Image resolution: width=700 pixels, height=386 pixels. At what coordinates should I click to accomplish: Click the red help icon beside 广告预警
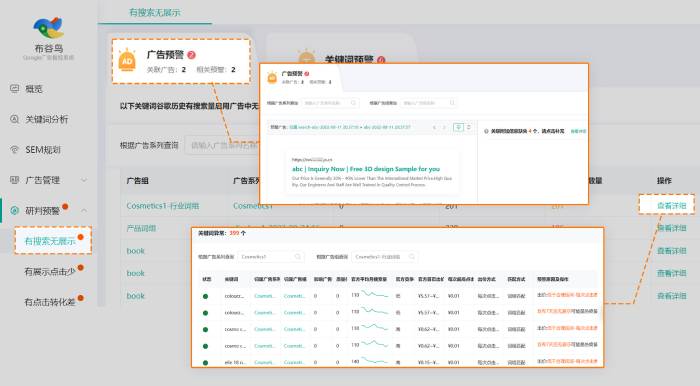[192, 55]
